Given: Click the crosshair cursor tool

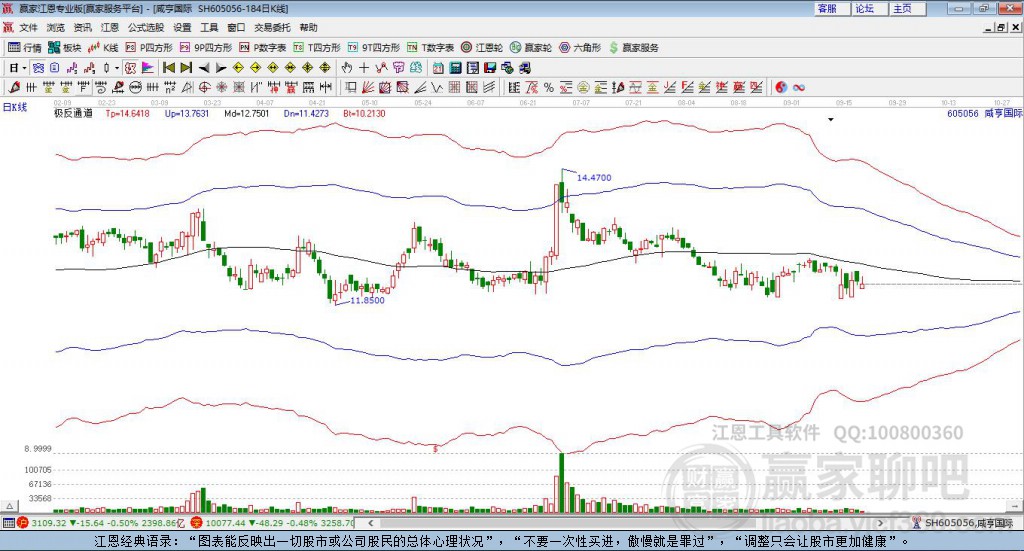Looking at the screenshot, I should coord(364,68).
